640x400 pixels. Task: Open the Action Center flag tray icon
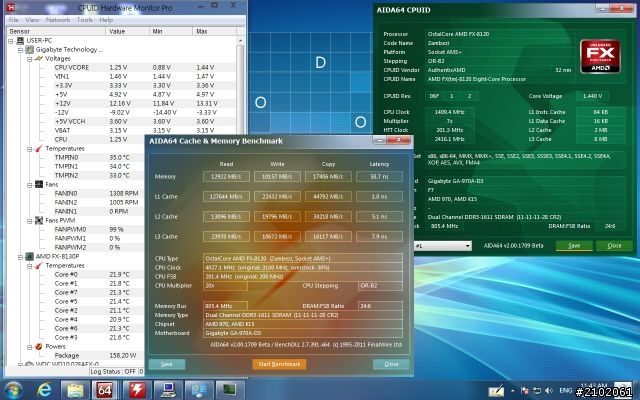[x=525, y=391]
